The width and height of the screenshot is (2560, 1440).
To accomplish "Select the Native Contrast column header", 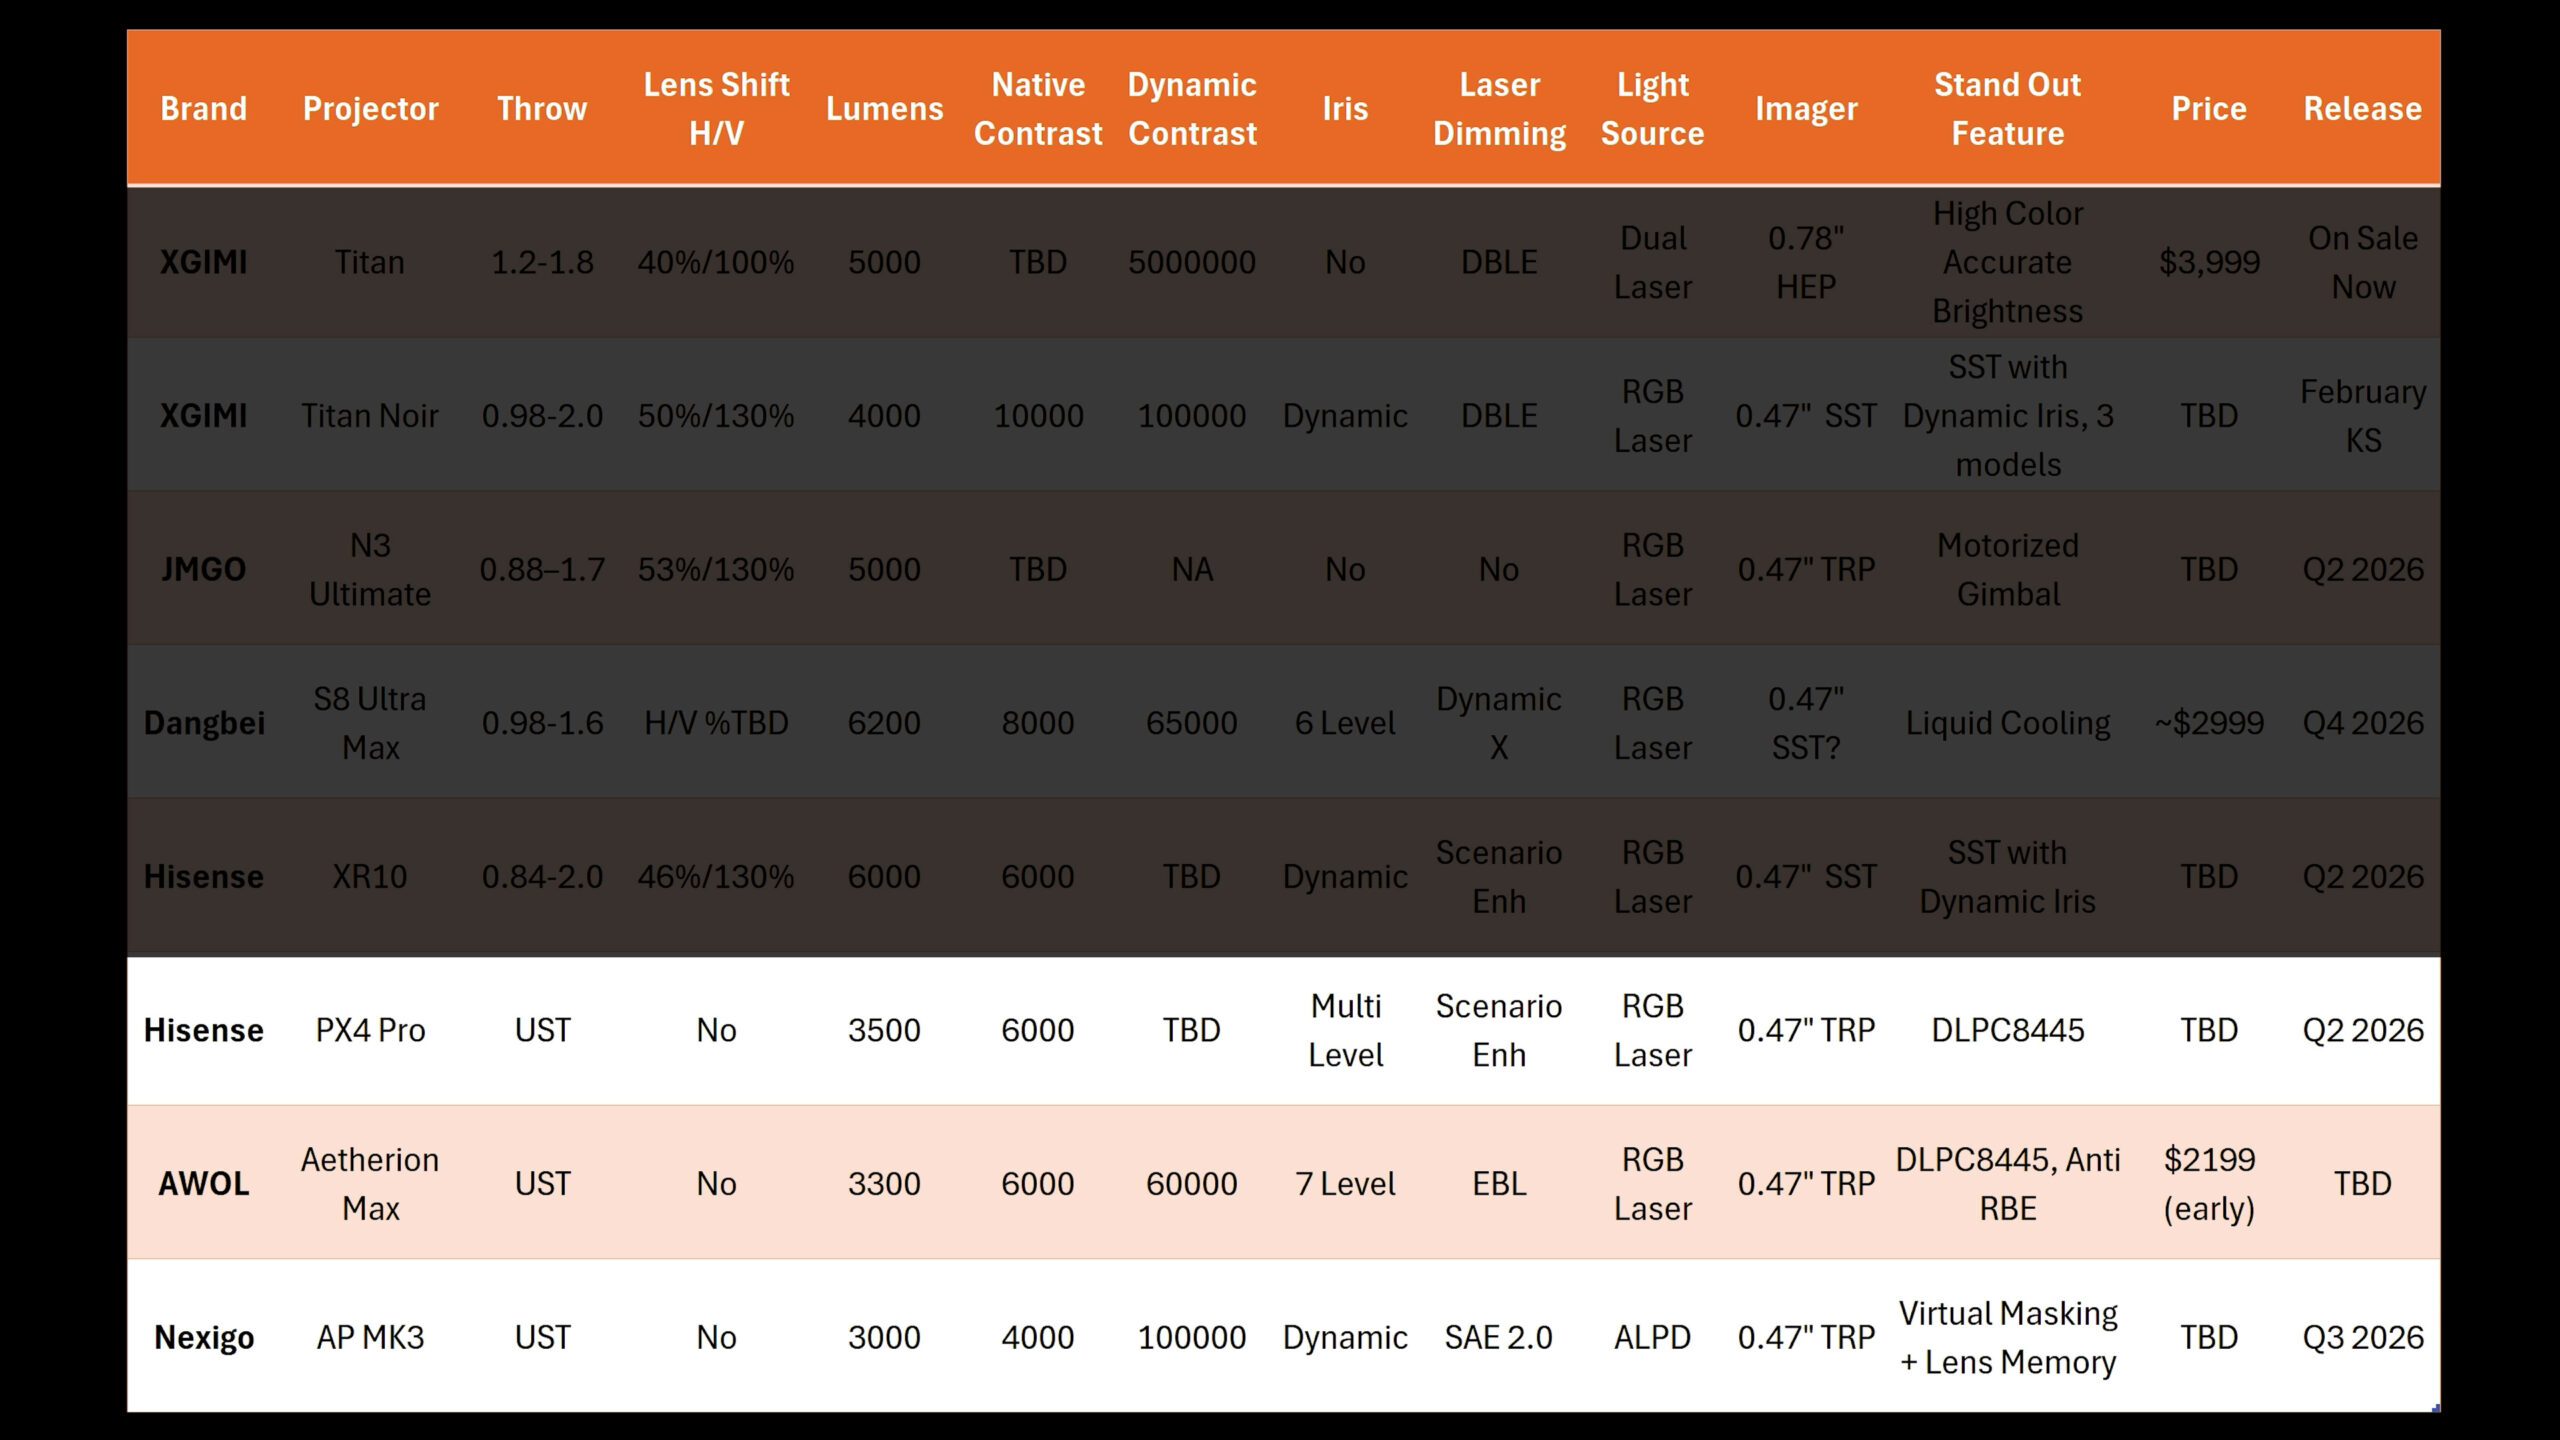I will pos(1037,108).
